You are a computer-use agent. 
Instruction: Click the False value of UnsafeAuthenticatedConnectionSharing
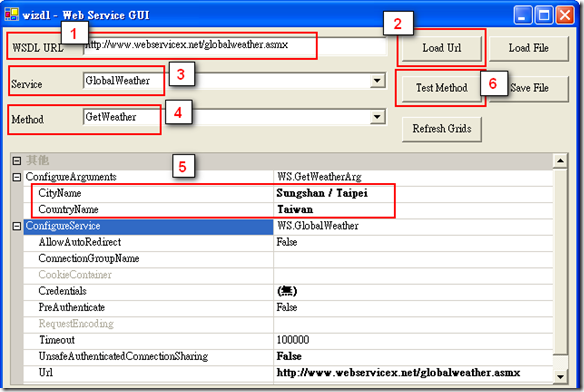[289, 357]
